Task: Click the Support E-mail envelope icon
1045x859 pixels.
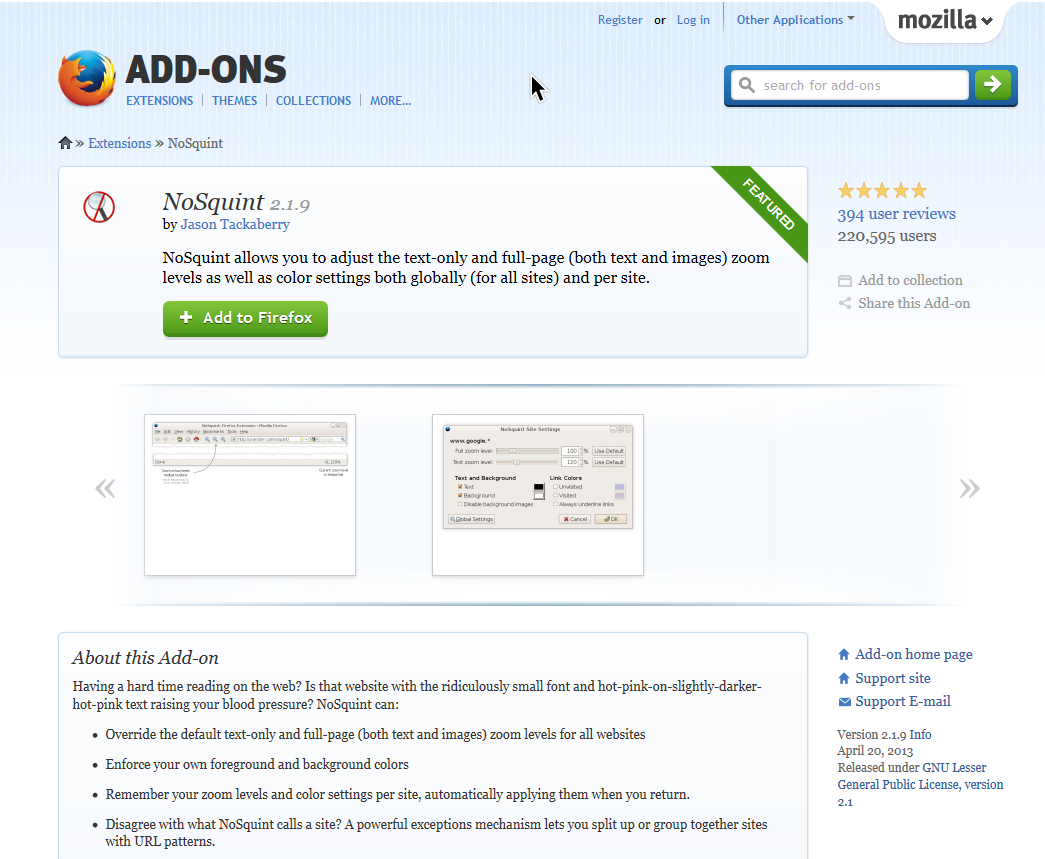Action: click(844, 702)
